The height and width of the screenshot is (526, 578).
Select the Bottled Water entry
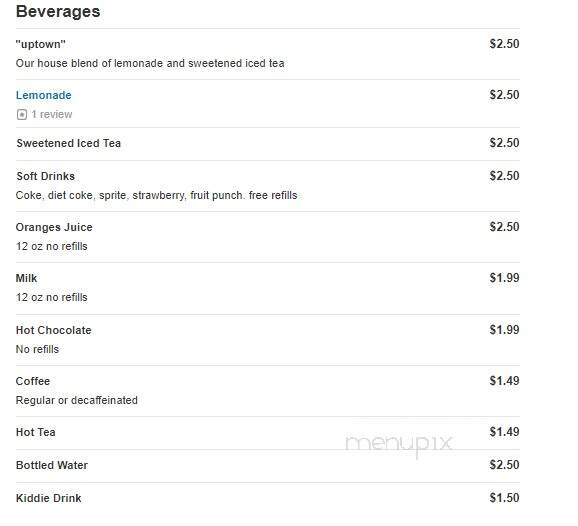pos(52,465)
